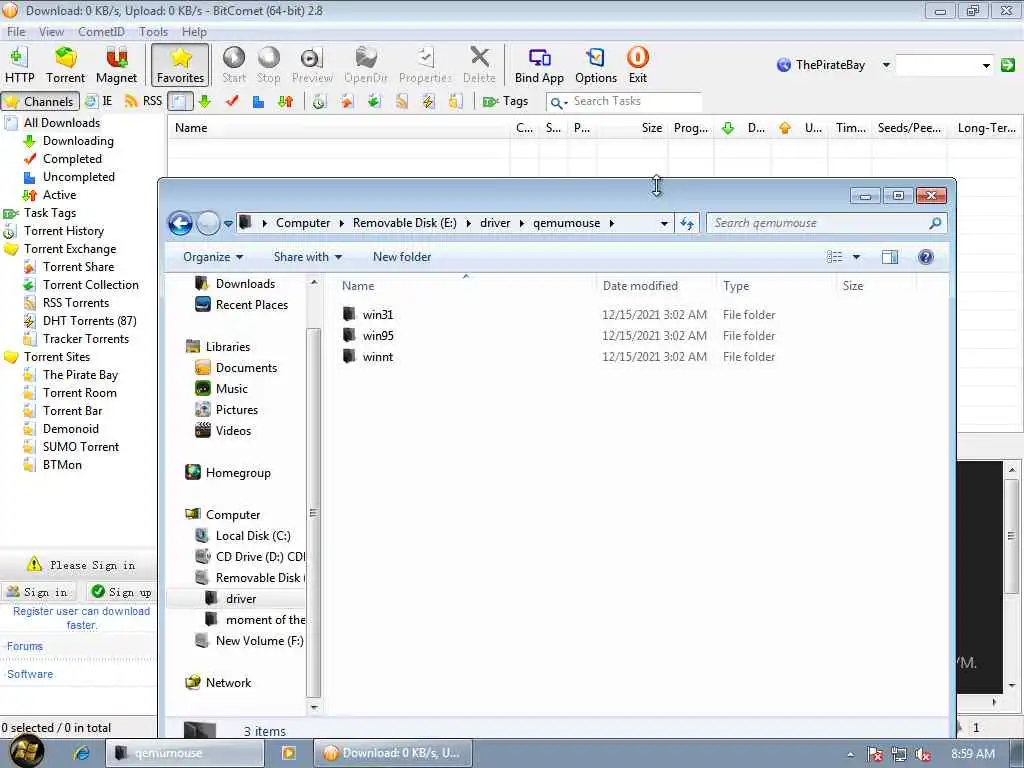The height and width of the screenshot is (768, 1024).
Task: Open the Organize dropdown menu
Action: [213, 257]
